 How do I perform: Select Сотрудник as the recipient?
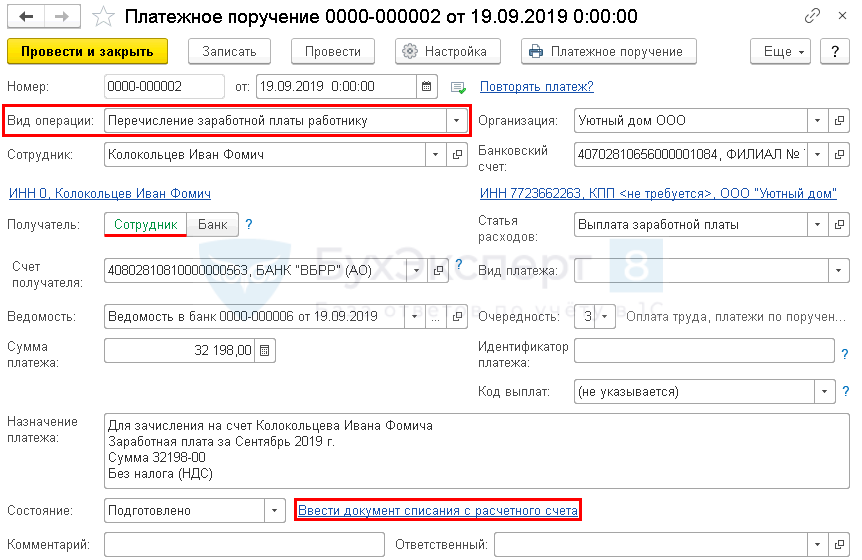(x=146, y=224)
